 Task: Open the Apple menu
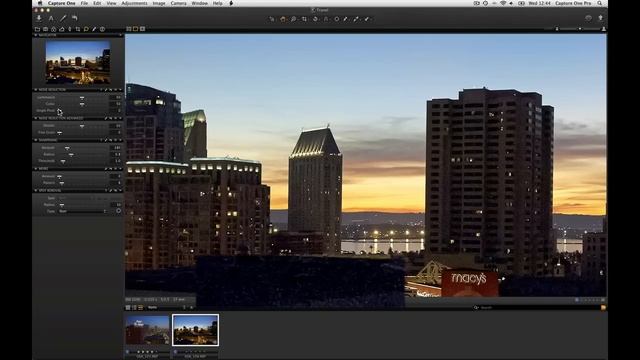click(x=40, y=3)
